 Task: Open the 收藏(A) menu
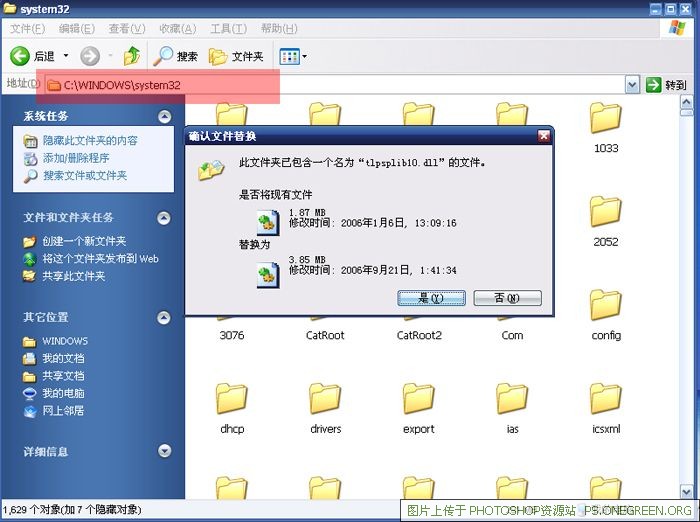[178, 29]
